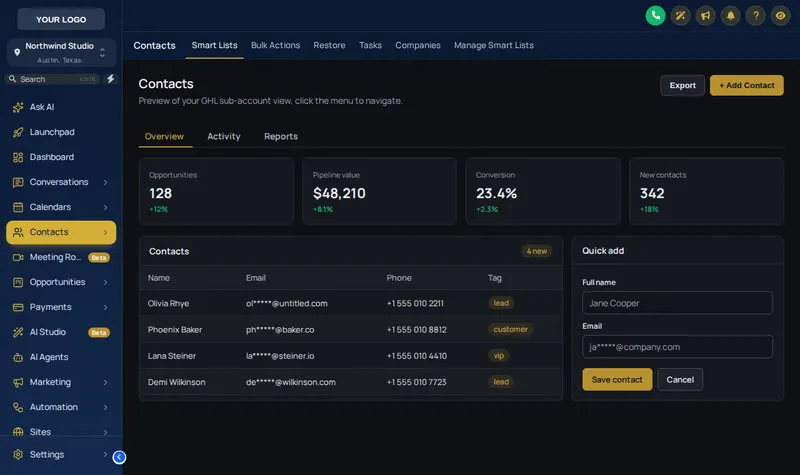This screenshot has width=800, height=475.
Task: Click the Automation workflow icon
Action: click(18, 407)
